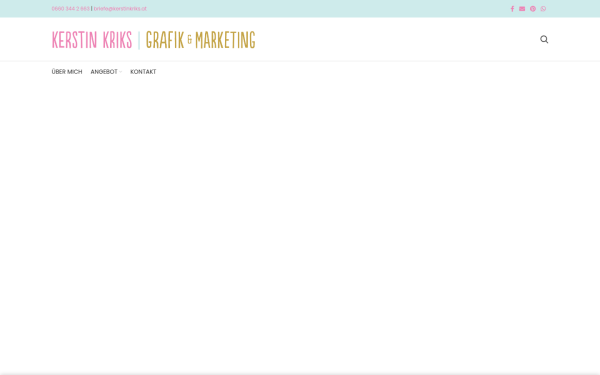600x375 pixels.
Task: Open the Pinterest social icon
Action: click(533, 9)
